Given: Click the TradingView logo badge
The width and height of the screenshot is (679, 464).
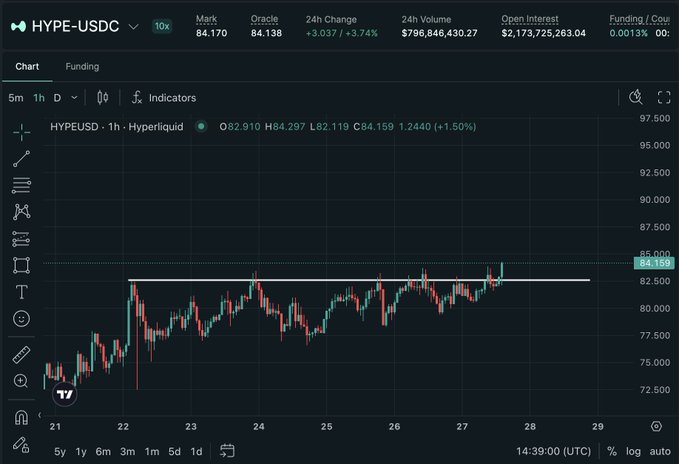Looking at the screenshot, I should (x=65, y=394).
